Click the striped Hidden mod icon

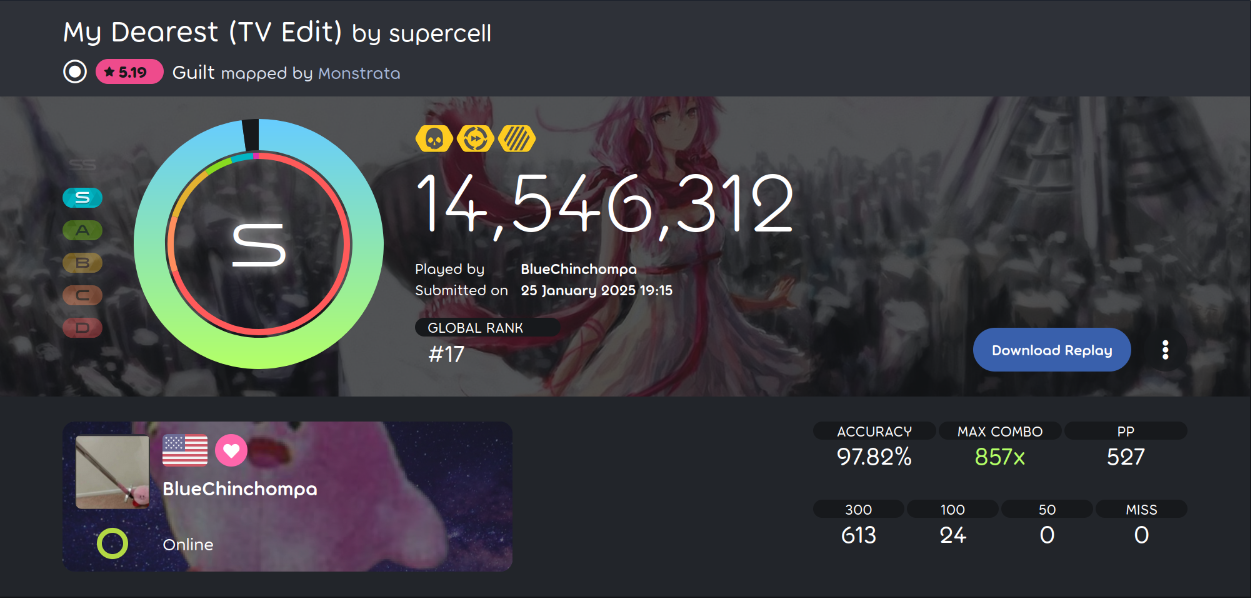coord(516,138)
